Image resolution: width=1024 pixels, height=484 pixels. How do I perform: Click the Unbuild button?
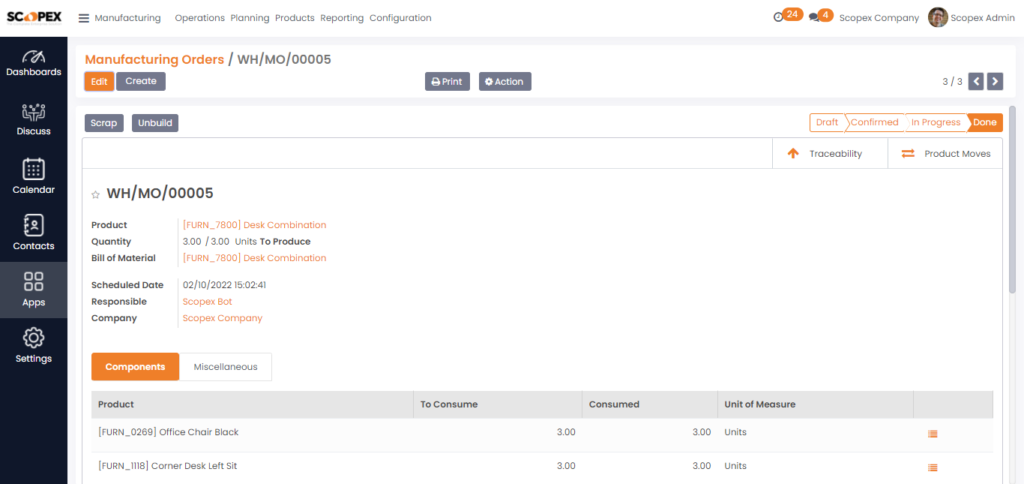pyautogui.click(x=155, y=123)
